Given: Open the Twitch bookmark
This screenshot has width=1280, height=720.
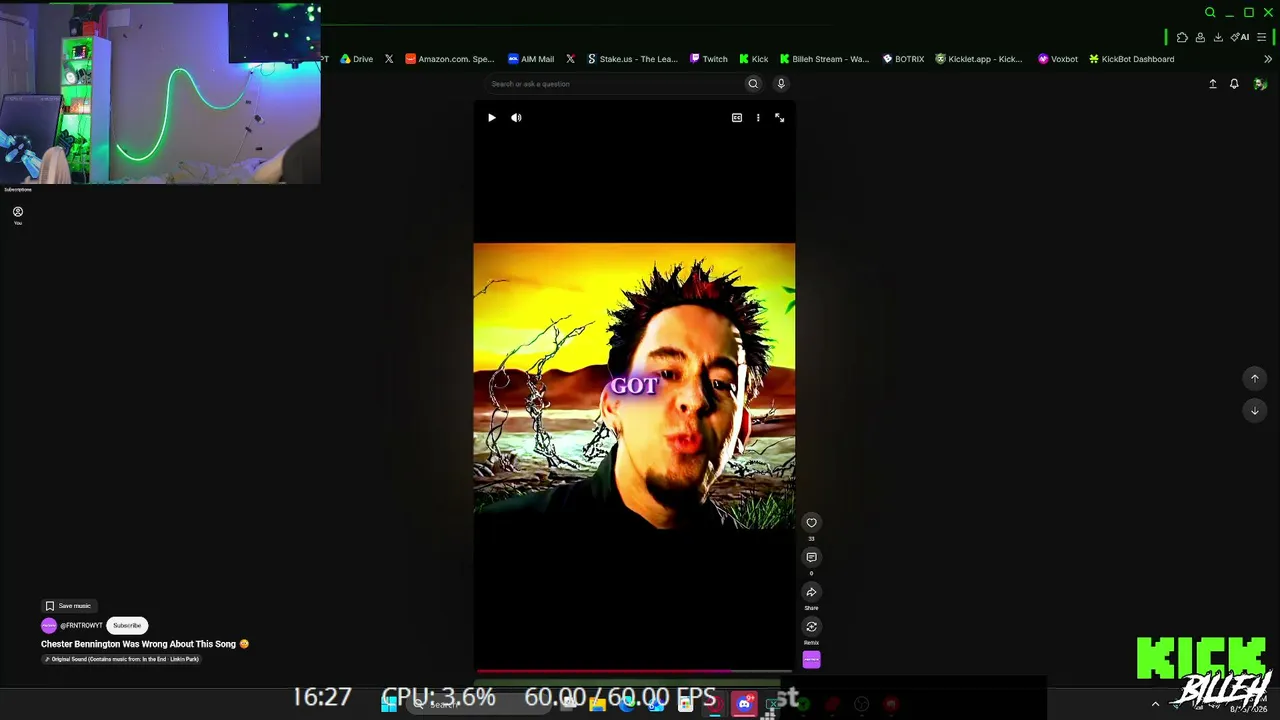Looking at the screenshot, I should tap(709, 59).
